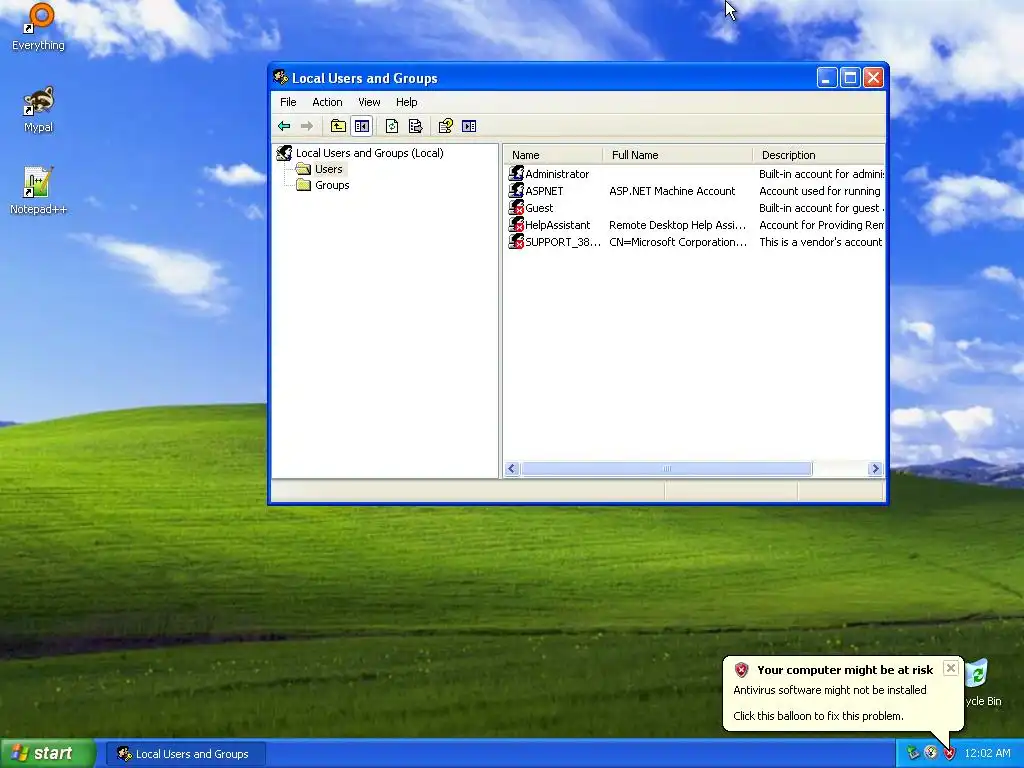
Task: Open the Recycle Bin desktop icon
Action: pos(981,682)
